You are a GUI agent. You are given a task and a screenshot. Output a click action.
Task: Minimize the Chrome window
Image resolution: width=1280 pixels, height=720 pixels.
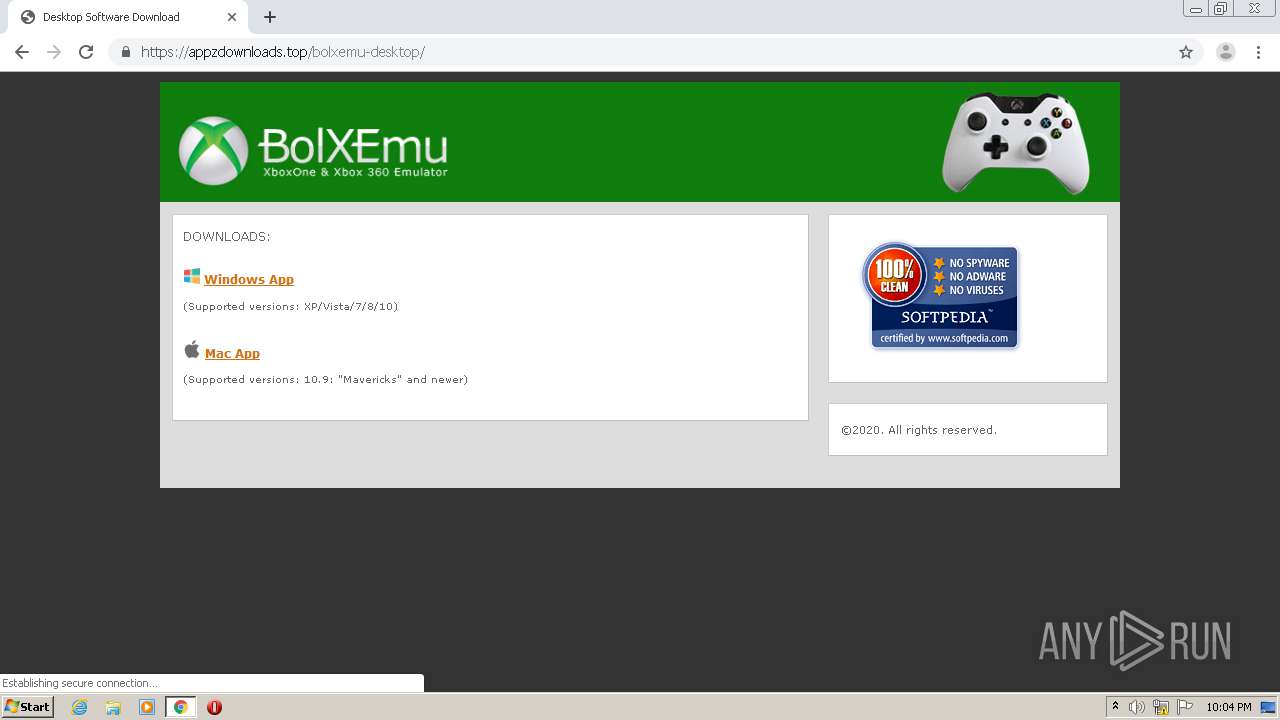pyautogui.click(x=1195, y=9)
